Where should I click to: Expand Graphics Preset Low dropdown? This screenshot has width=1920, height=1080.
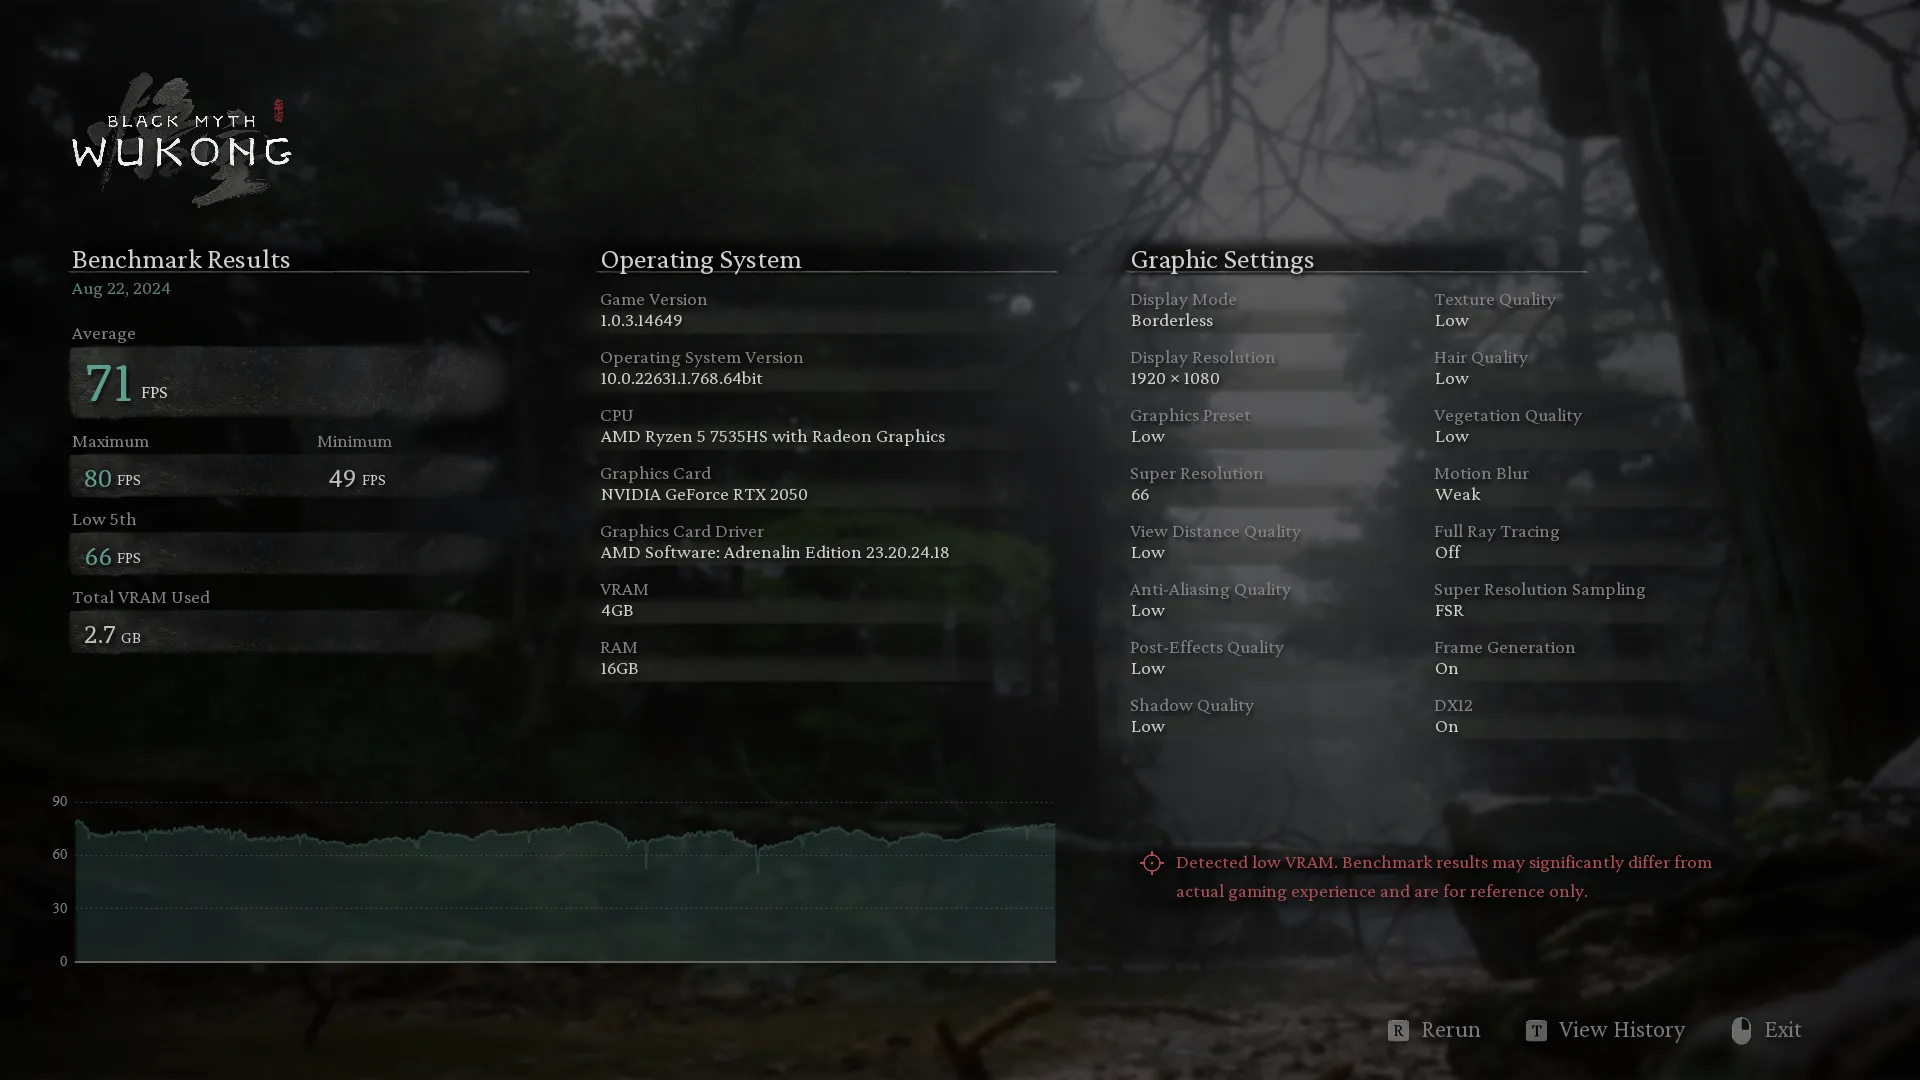pos(1147,436)
